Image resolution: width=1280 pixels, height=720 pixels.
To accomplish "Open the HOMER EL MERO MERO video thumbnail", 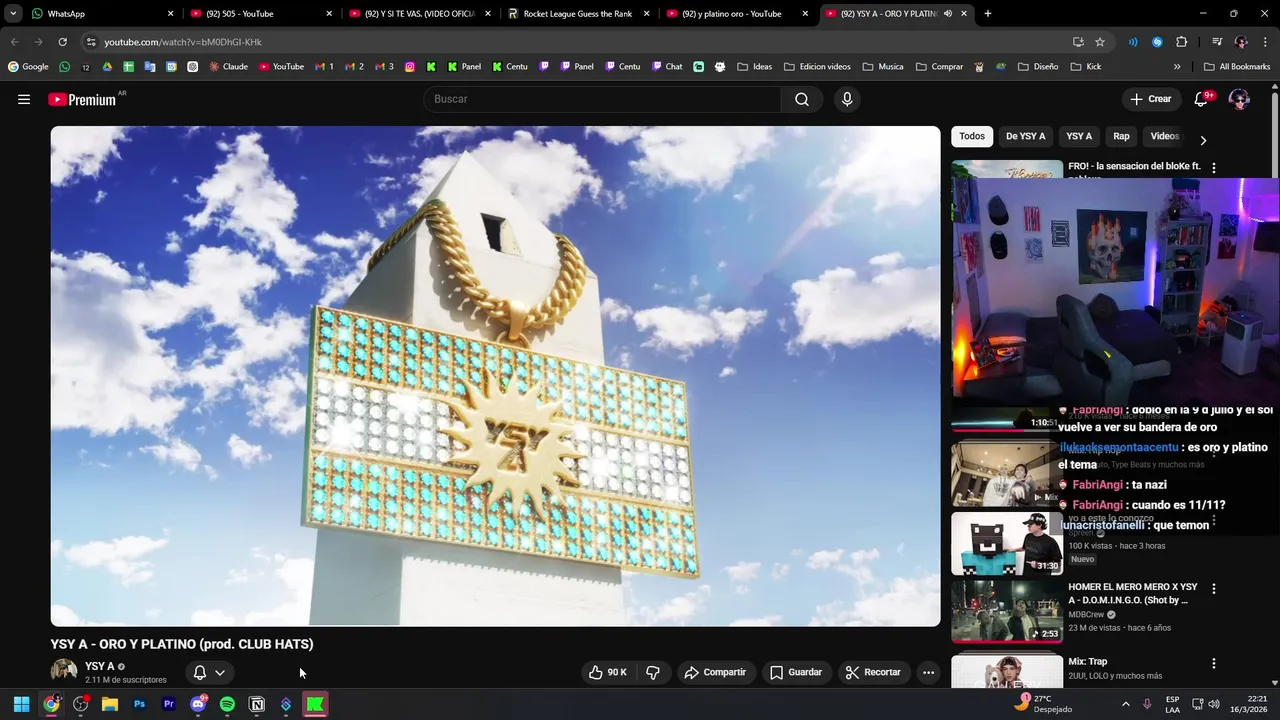I will pos(1007,611).
